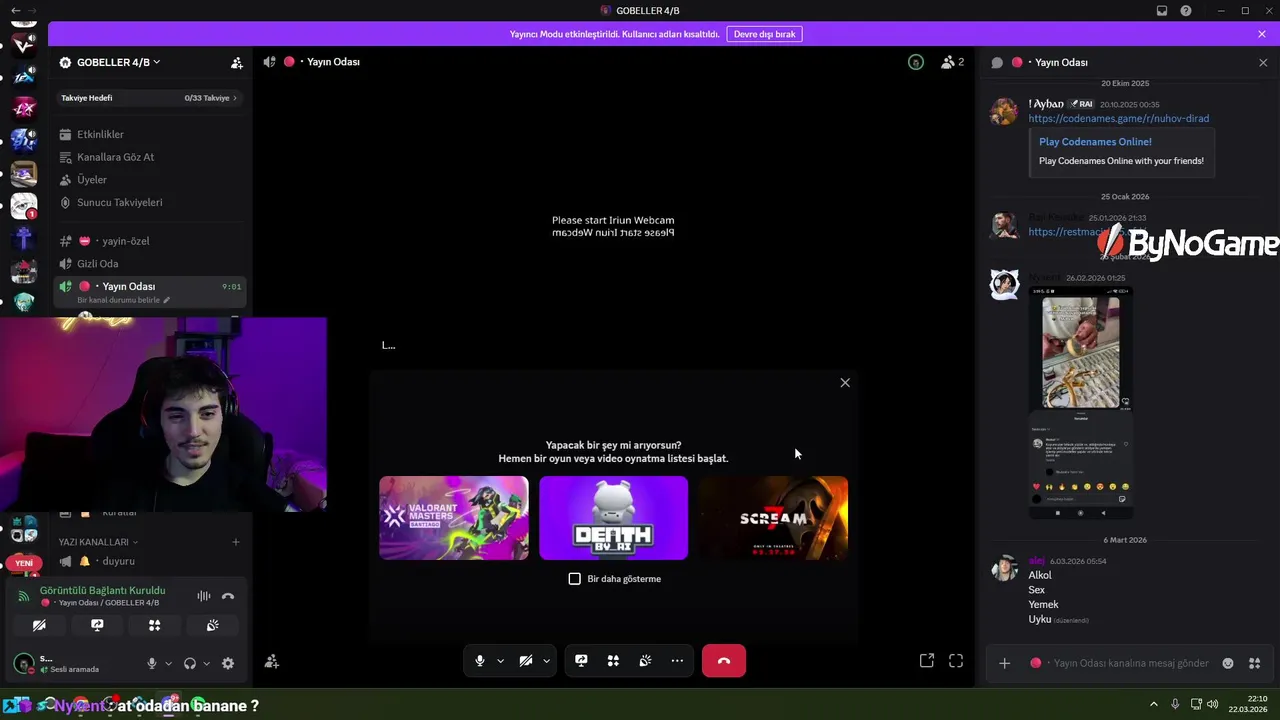Image resolution: width=1280 pixels, height=720 pixels.
Task: Open output device dropdown beside headphones
Action: click(207, 663)
